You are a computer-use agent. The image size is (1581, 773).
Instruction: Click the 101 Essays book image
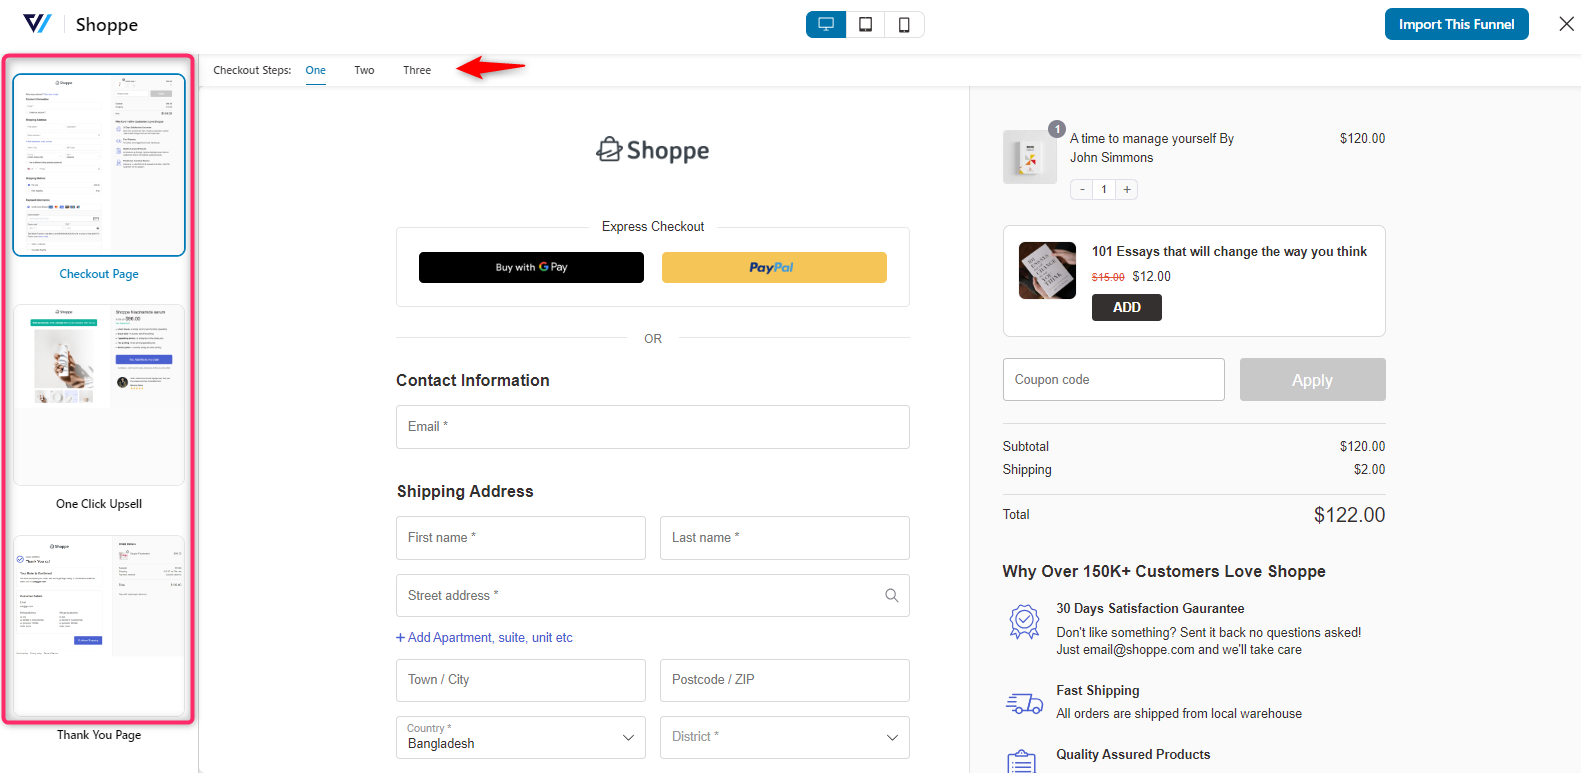click(x=1047, y=270)
